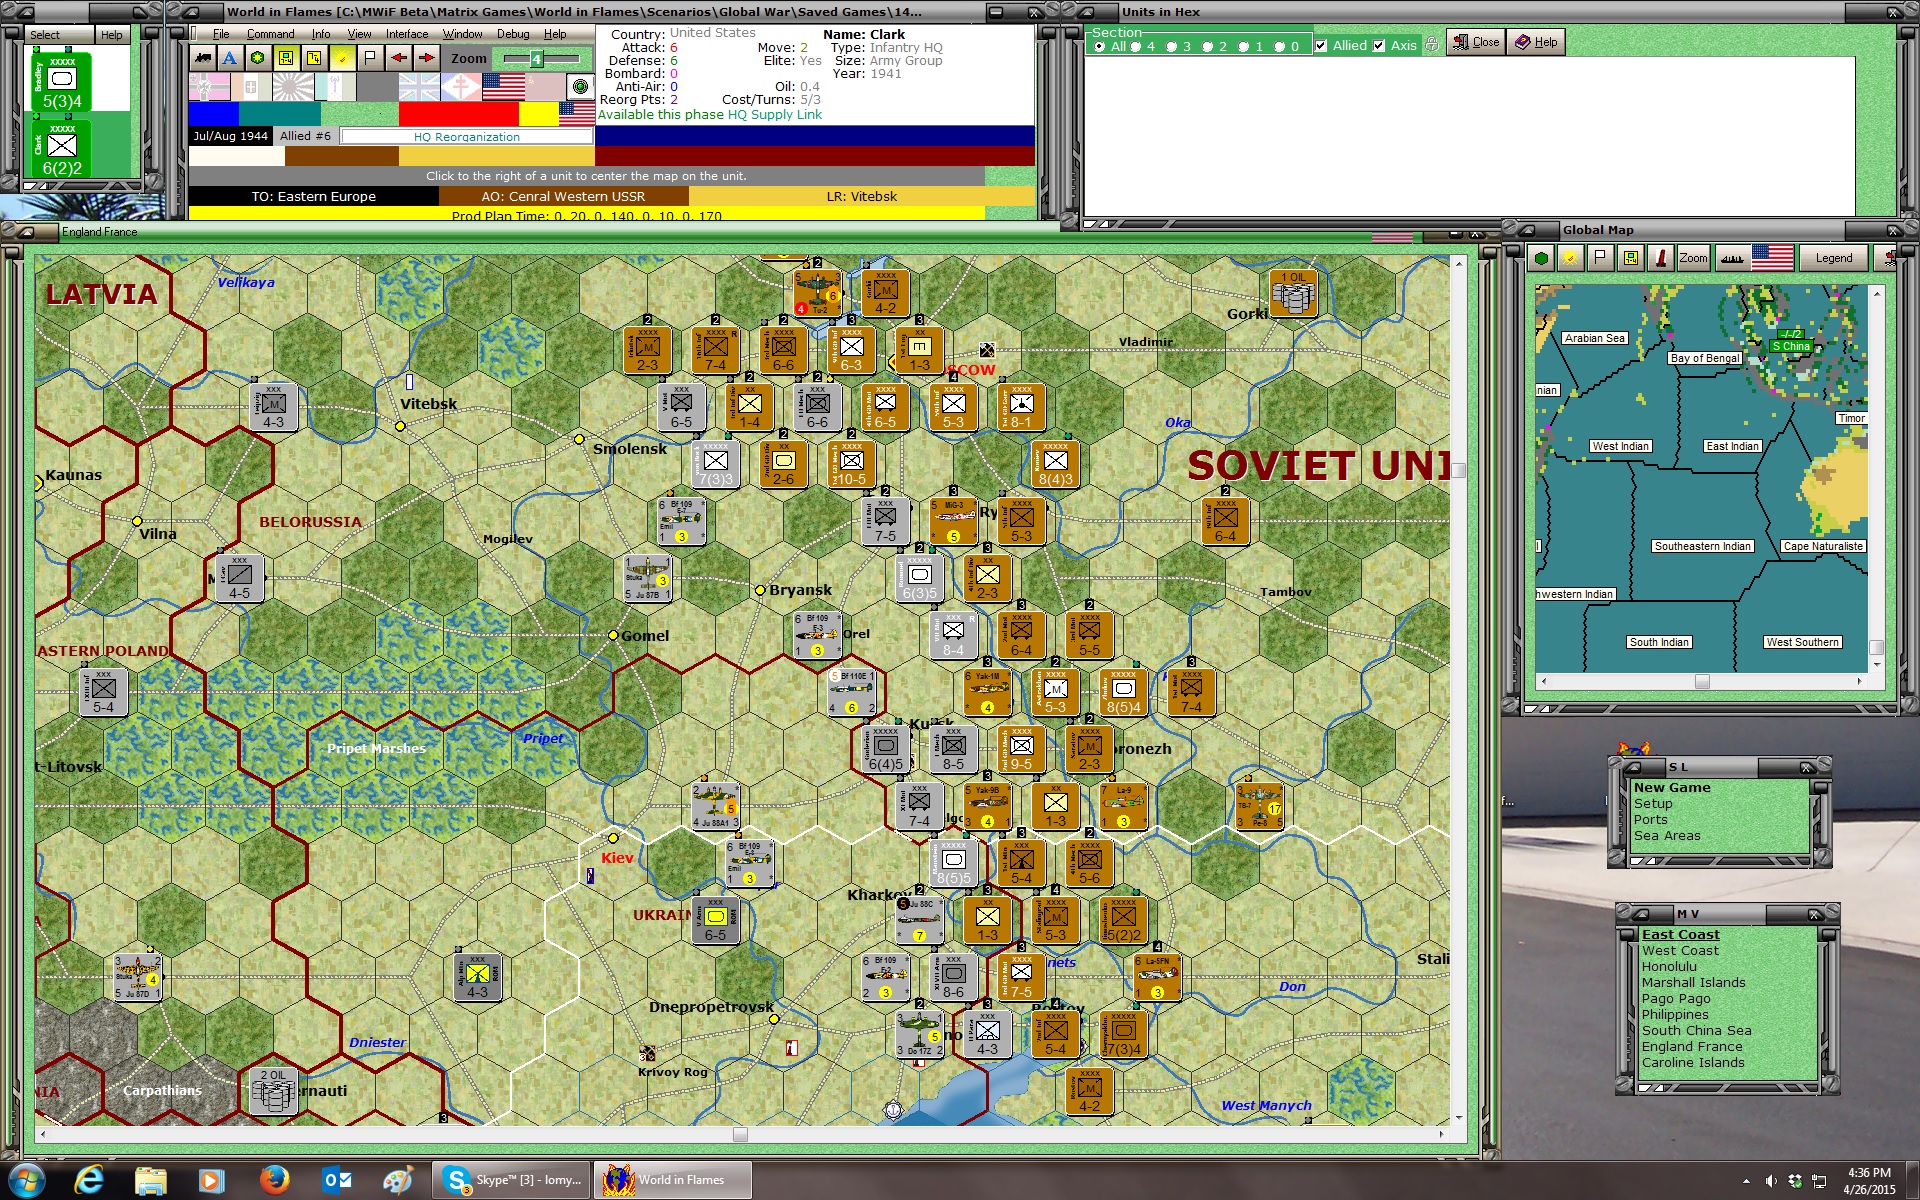Select the United Kingdom flag in country bar
1920x1200 pixels.
coord(419,87)
